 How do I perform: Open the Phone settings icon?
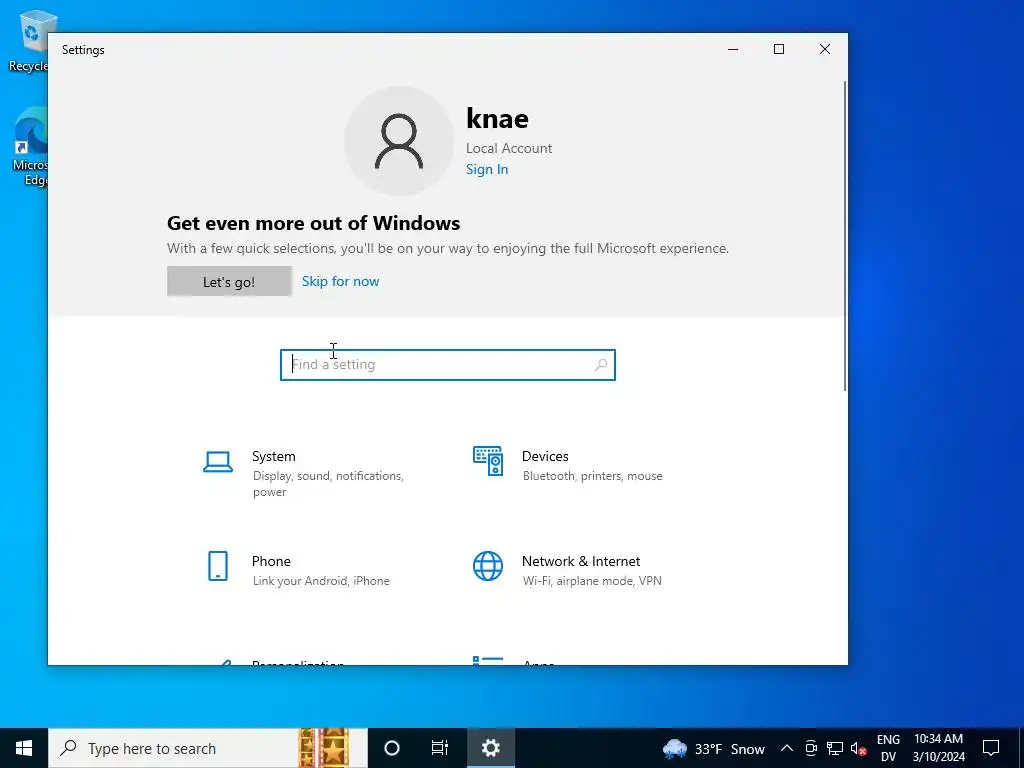[x=217, y=566]
